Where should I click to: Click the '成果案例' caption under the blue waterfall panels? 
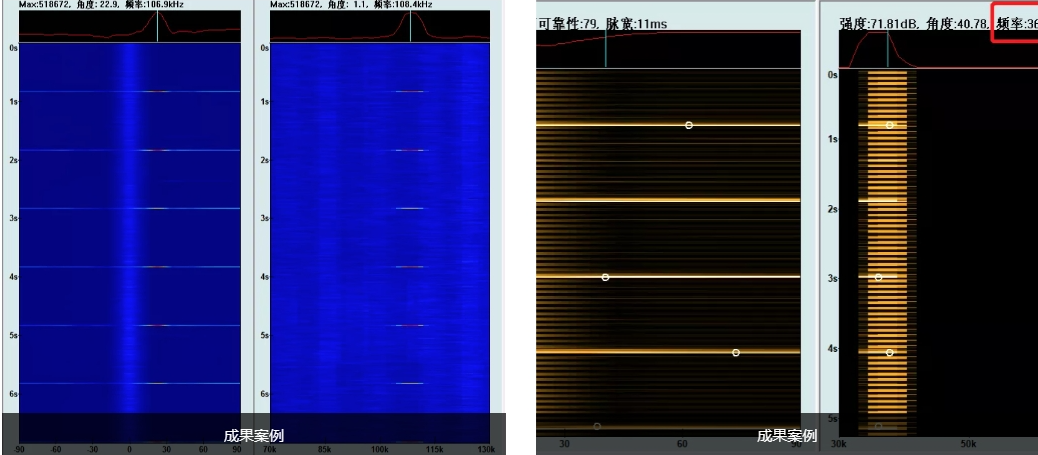pos(254,435)
